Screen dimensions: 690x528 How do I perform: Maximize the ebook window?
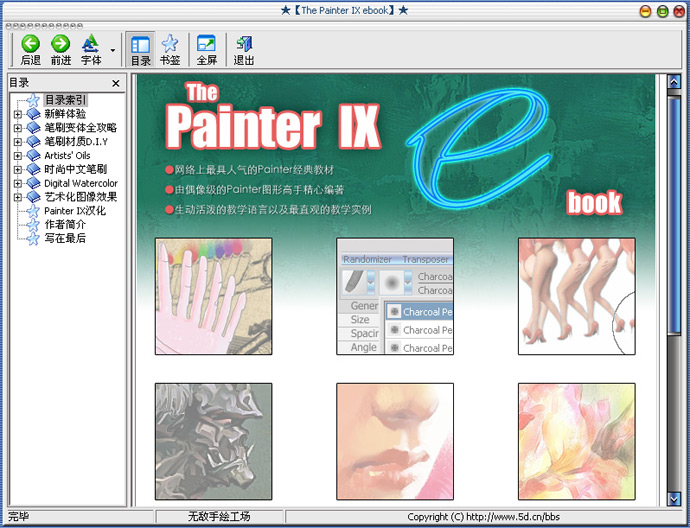point(662,11)
